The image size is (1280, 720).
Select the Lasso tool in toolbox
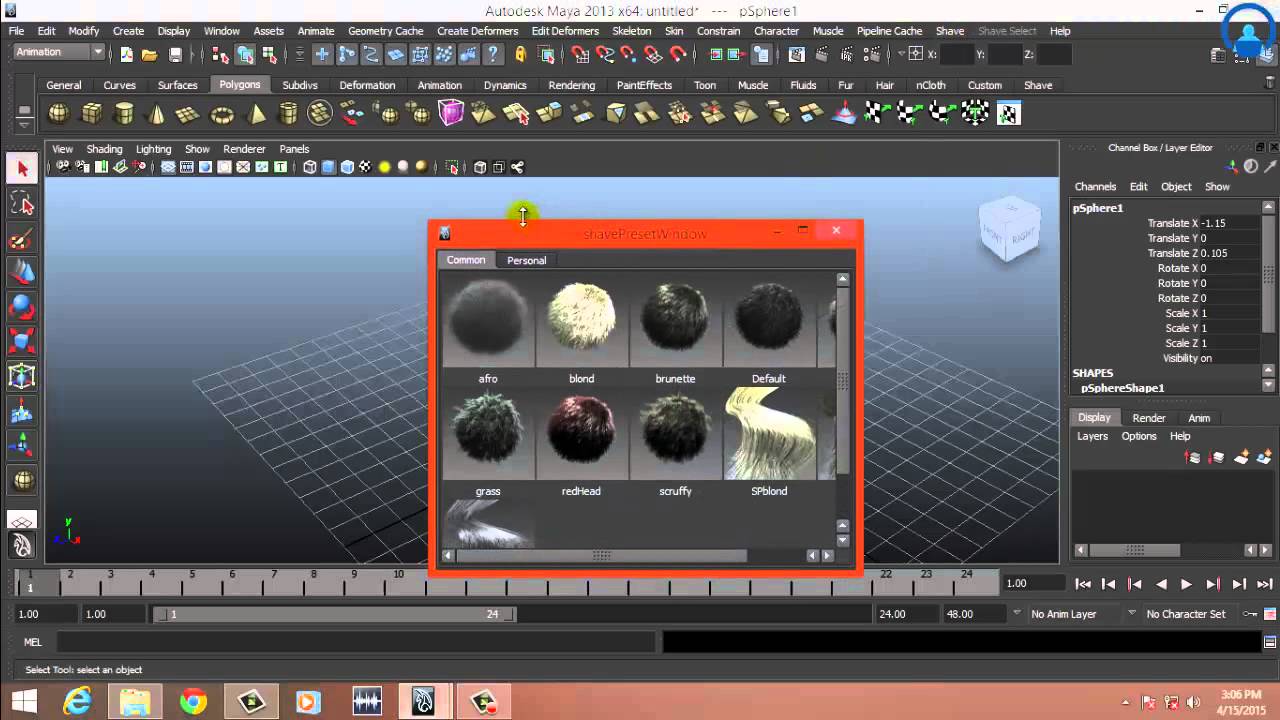[22, 204]
